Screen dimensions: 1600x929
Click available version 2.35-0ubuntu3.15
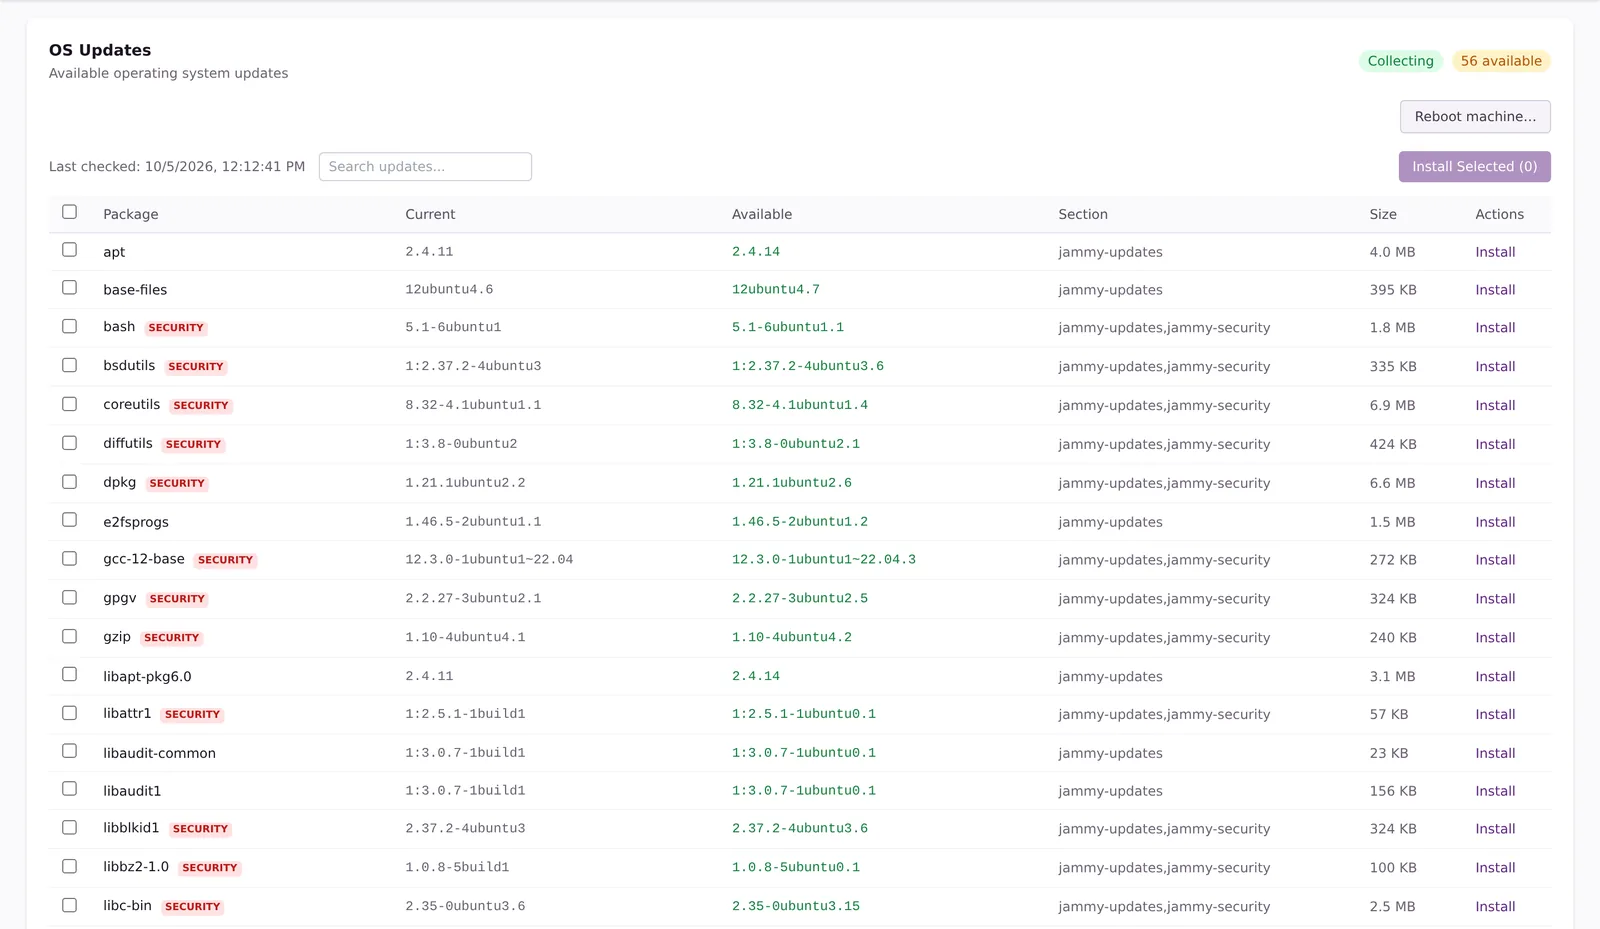(x=796, y=907)
